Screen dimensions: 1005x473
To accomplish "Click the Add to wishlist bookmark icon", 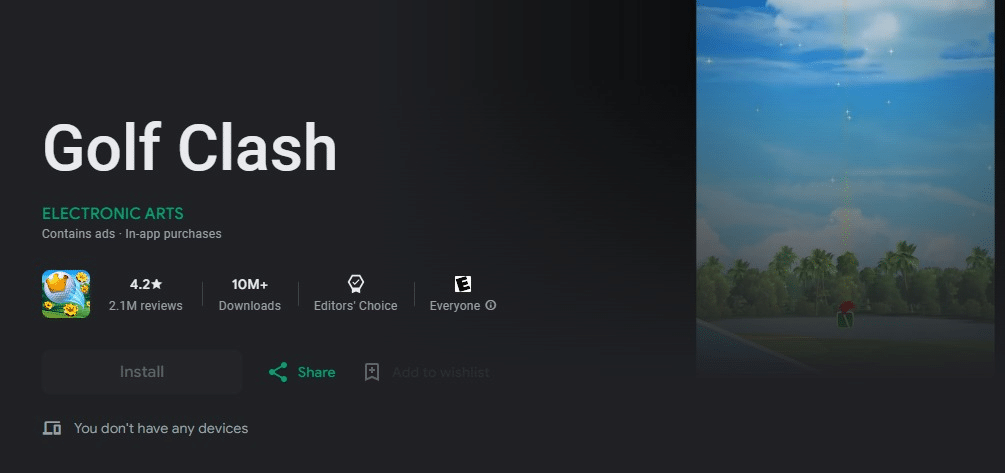I will (372, 372).
